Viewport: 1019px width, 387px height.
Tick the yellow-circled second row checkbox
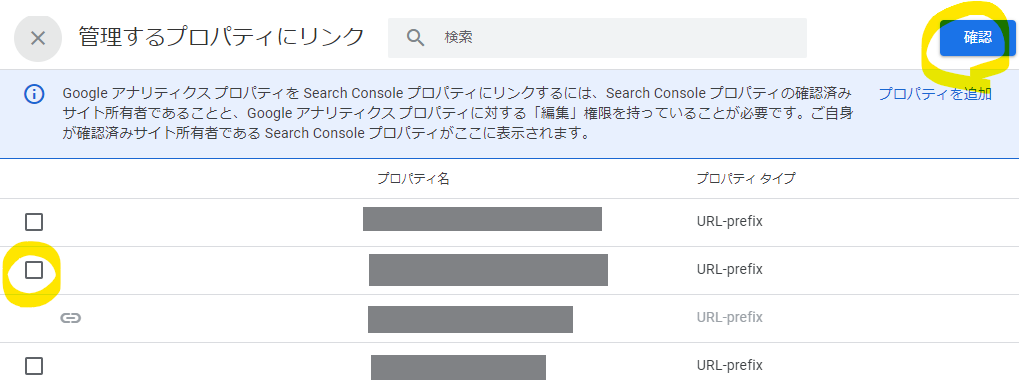coord(34,270)
